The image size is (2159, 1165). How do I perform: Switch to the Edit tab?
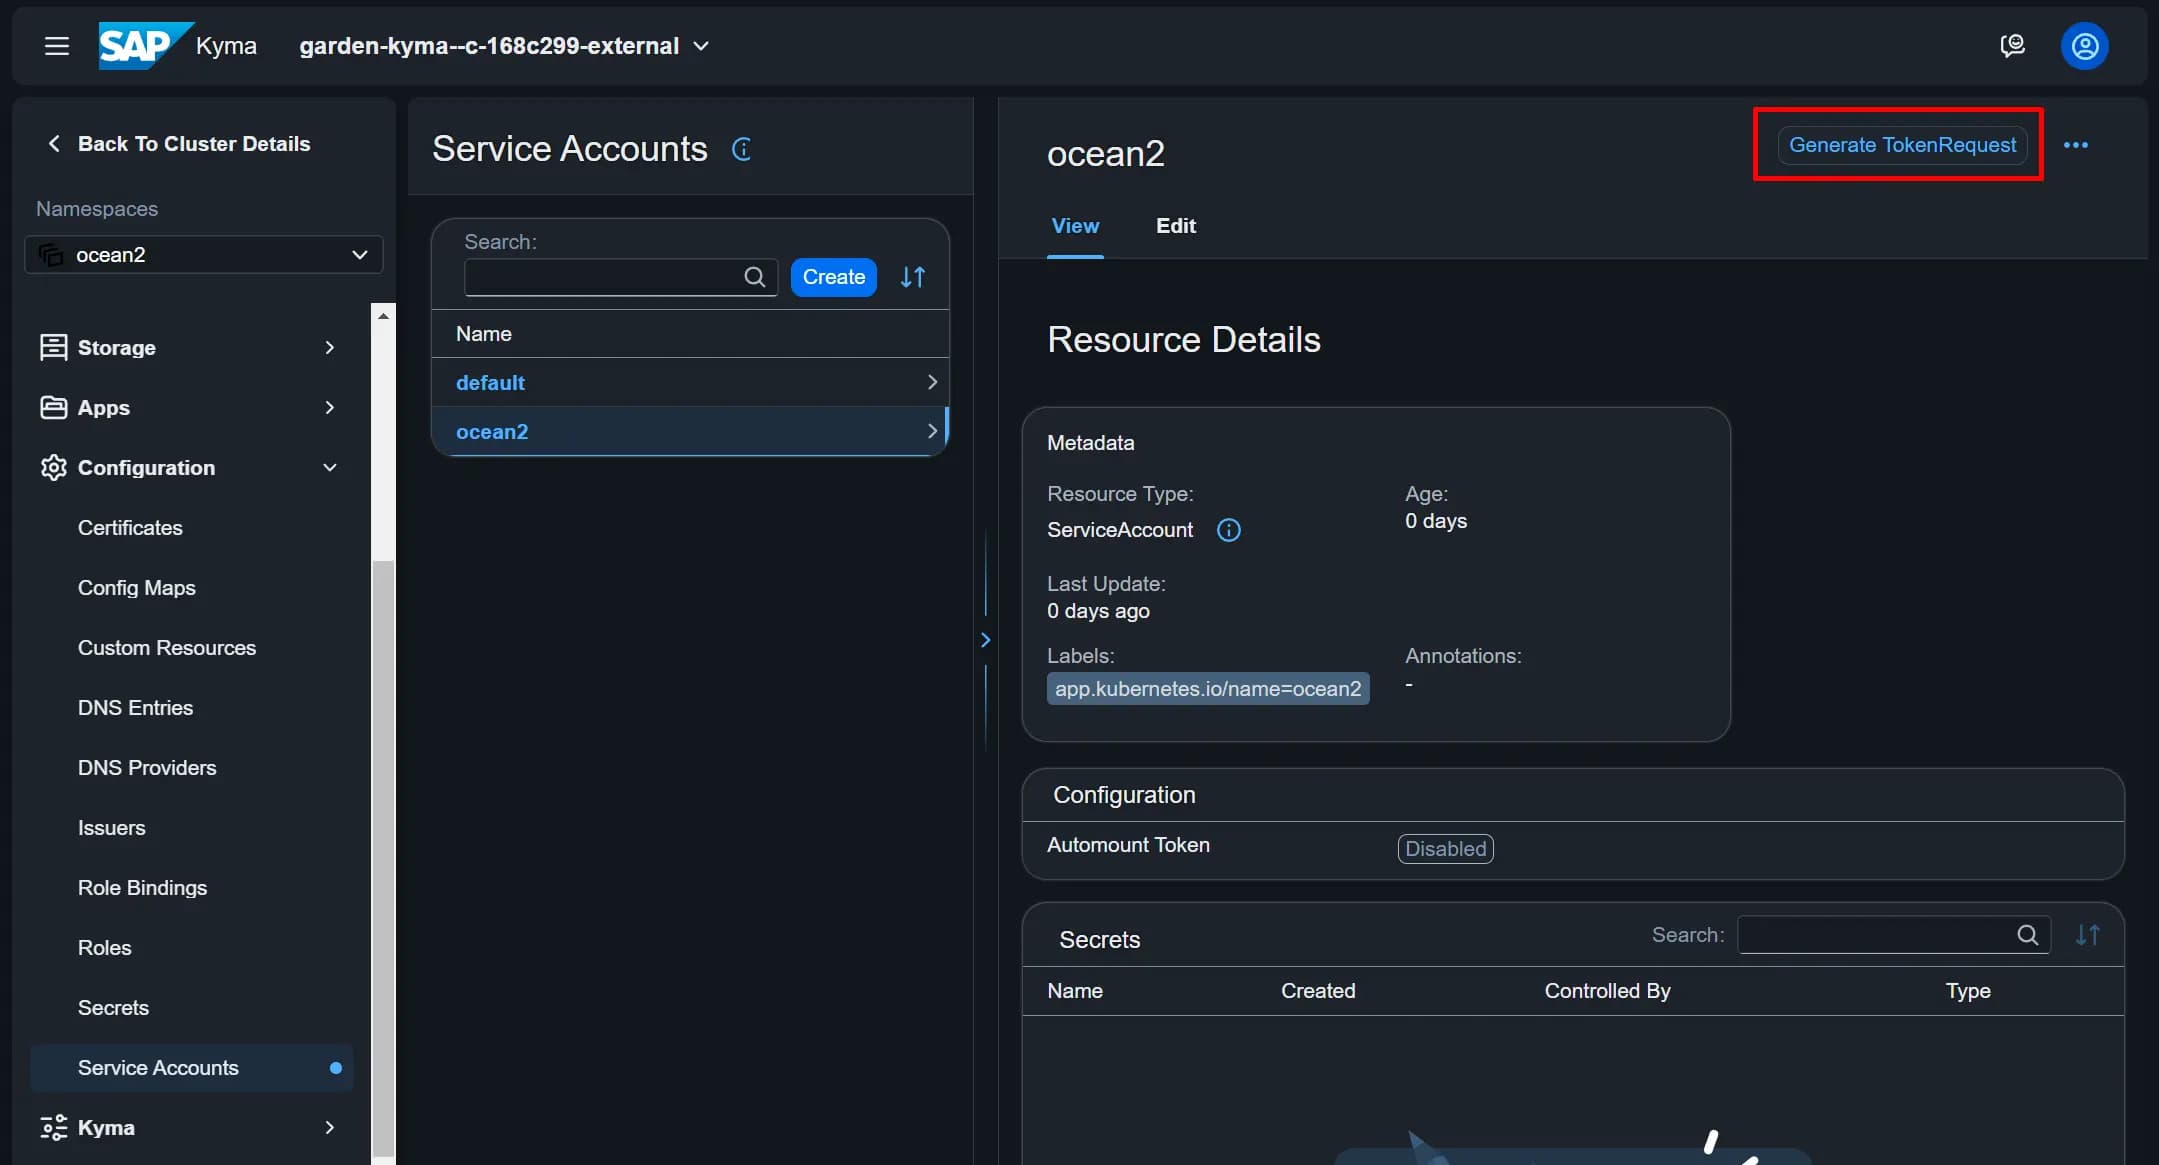point(1176,226)
